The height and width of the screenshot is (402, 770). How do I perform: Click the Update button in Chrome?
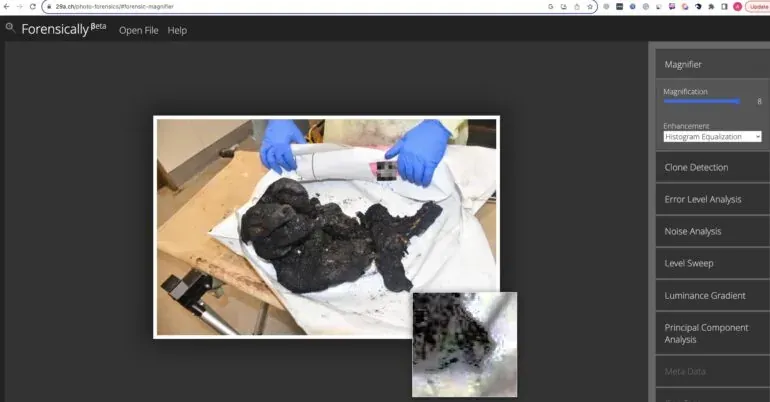tap(758, 6)
